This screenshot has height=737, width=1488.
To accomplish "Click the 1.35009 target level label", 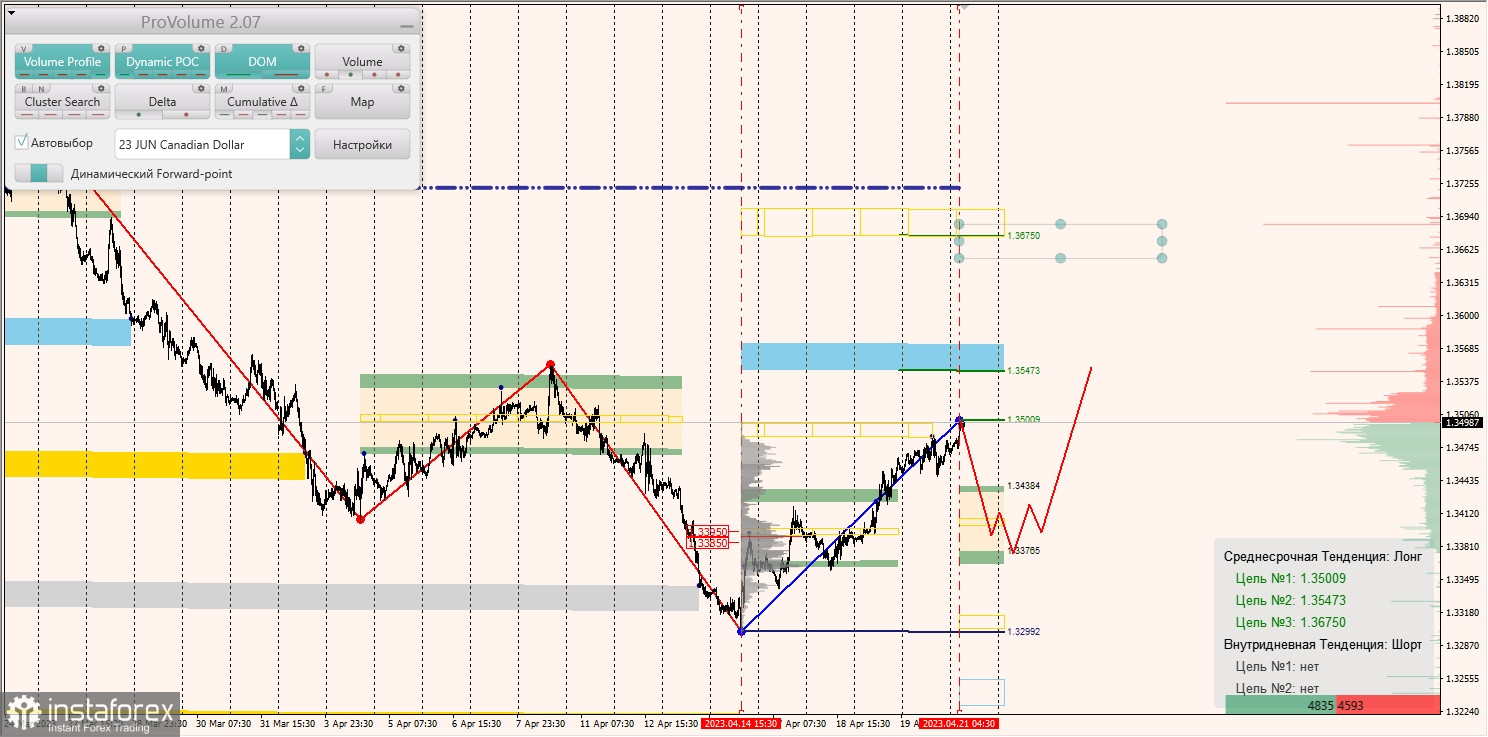I will 1023,420.
